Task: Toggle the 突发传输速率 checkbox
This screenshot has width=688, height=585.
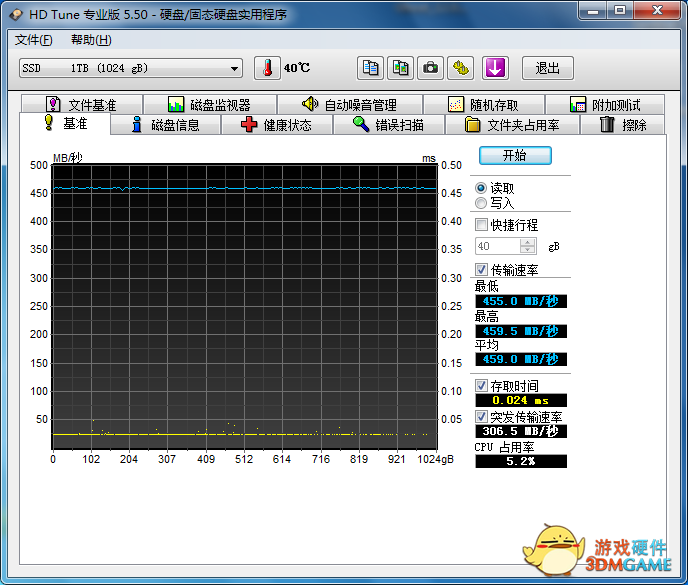Action: tap(481, 416)
